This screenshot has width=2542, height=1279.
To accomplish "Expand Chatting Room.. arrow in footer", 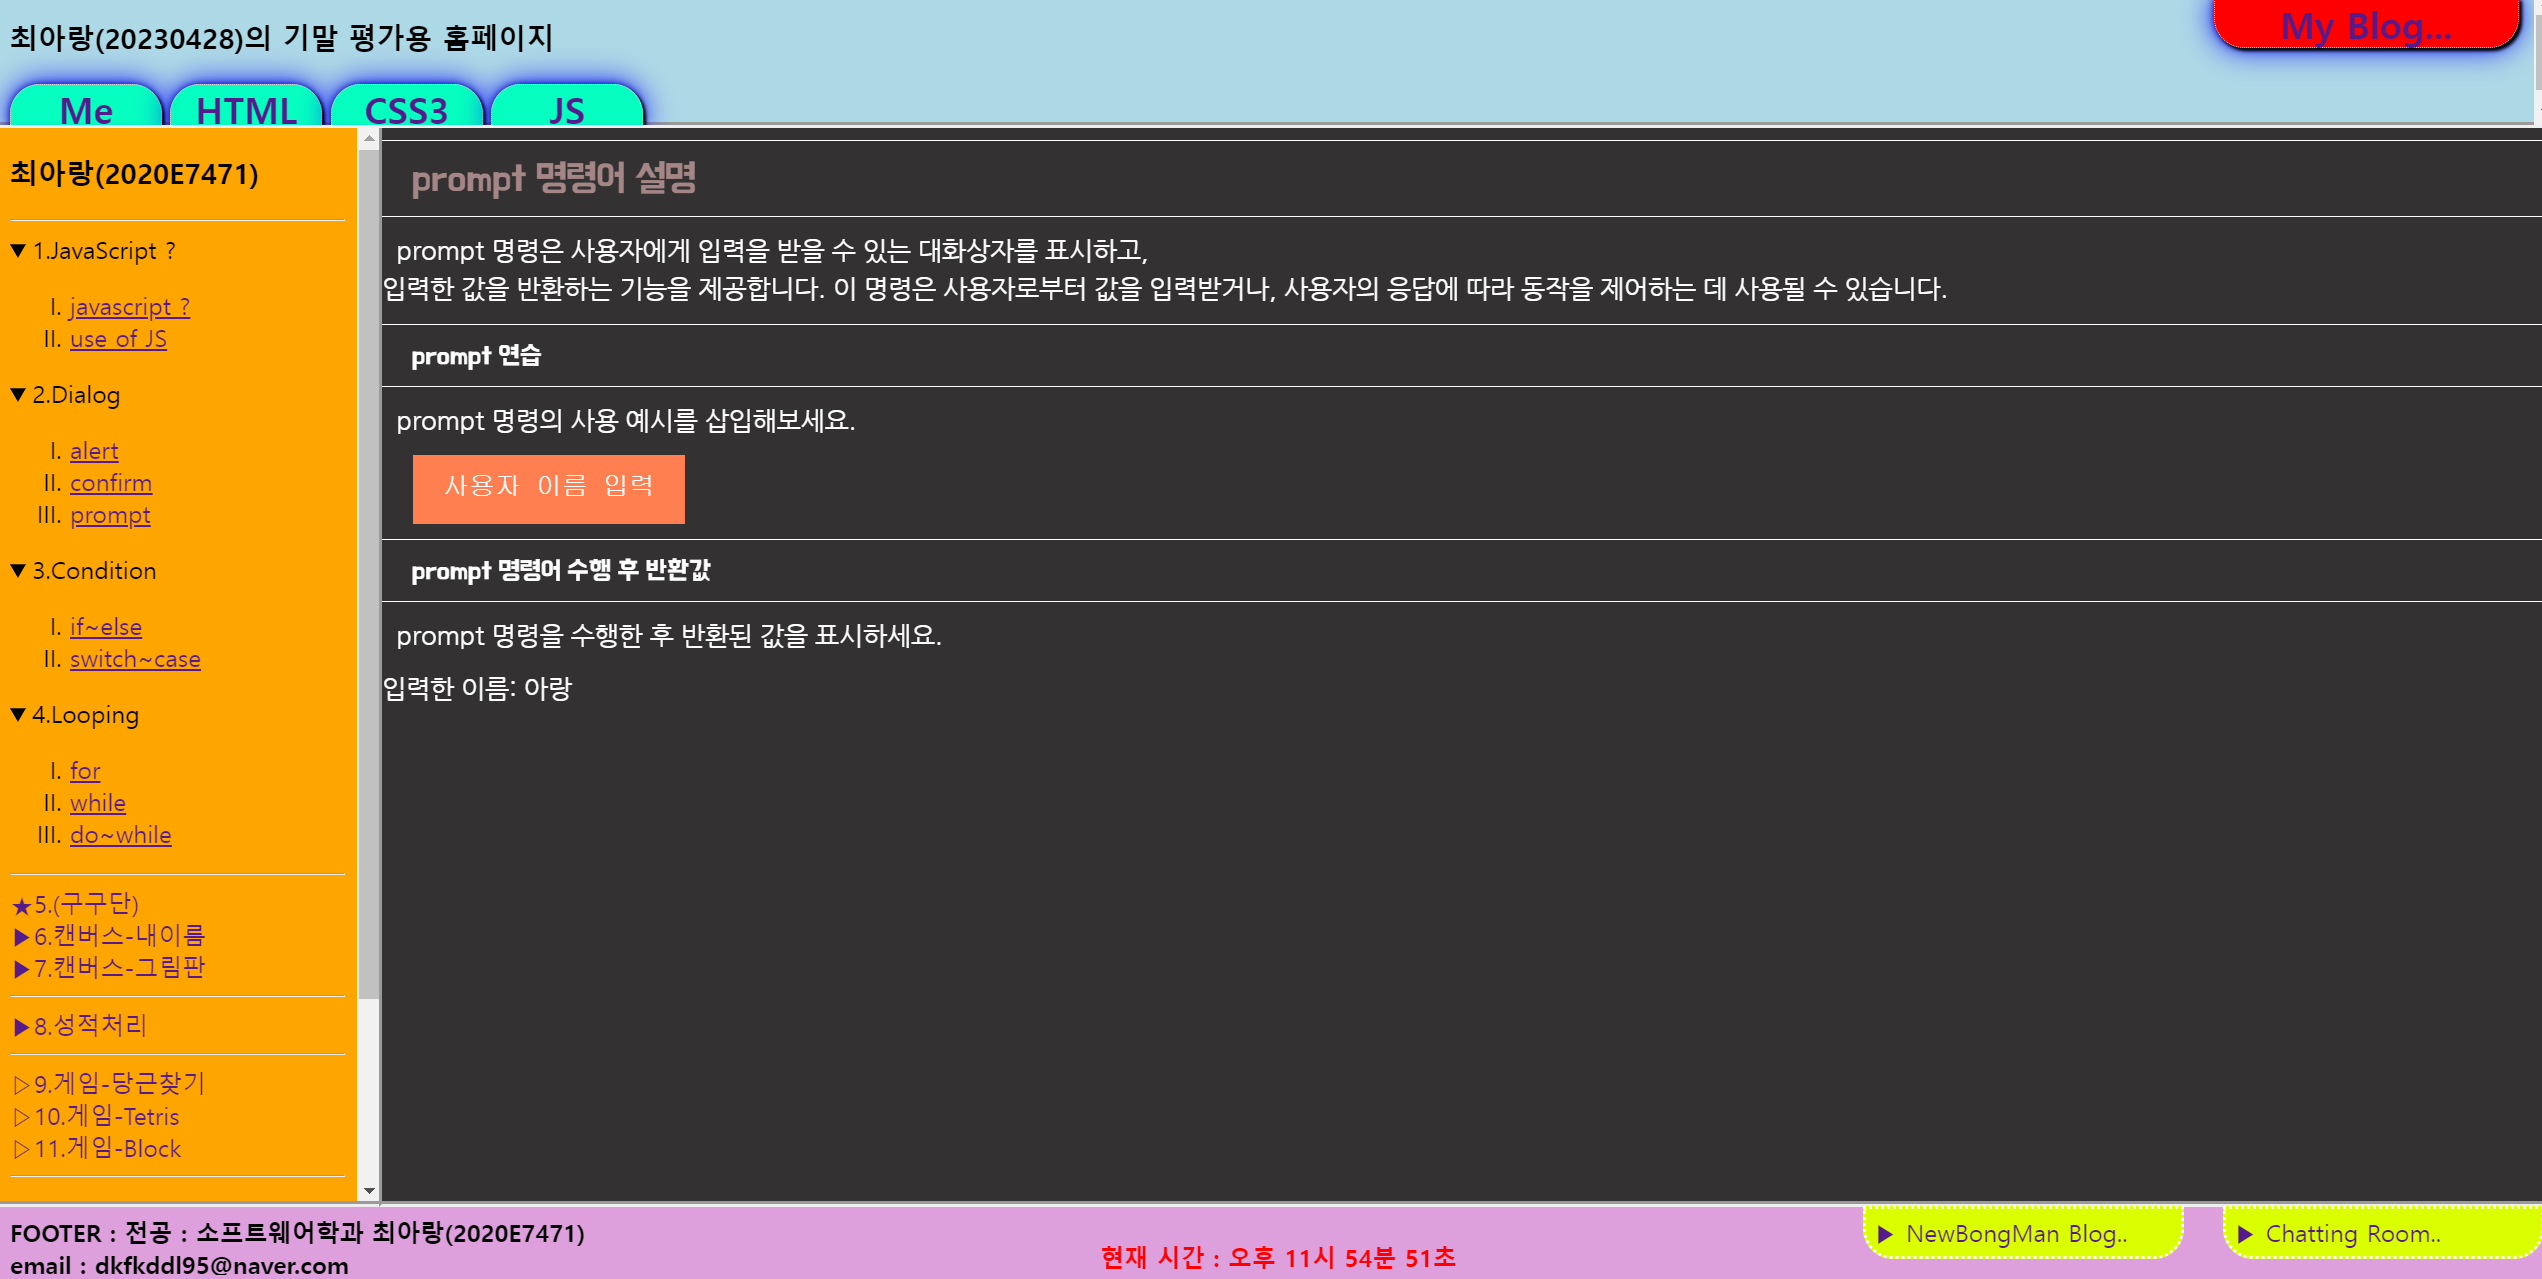I will [x=2245, y=1234].
